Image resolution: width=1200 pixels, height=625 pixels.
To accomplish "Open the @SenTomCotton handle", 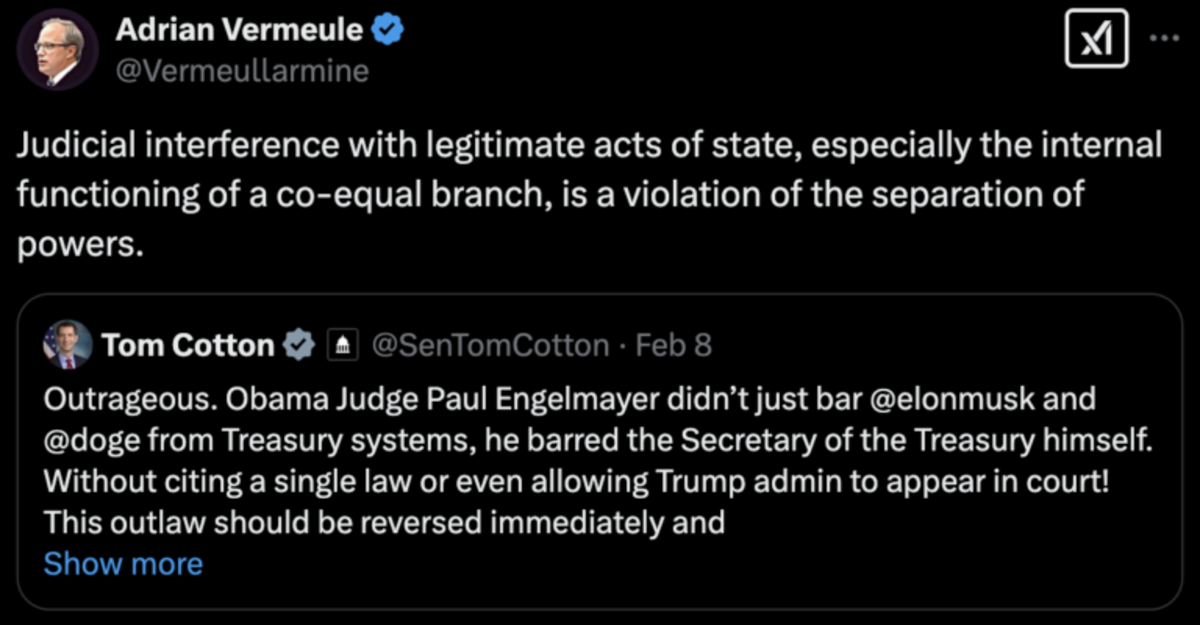I will pyautogui.click(x=490, y=346).
